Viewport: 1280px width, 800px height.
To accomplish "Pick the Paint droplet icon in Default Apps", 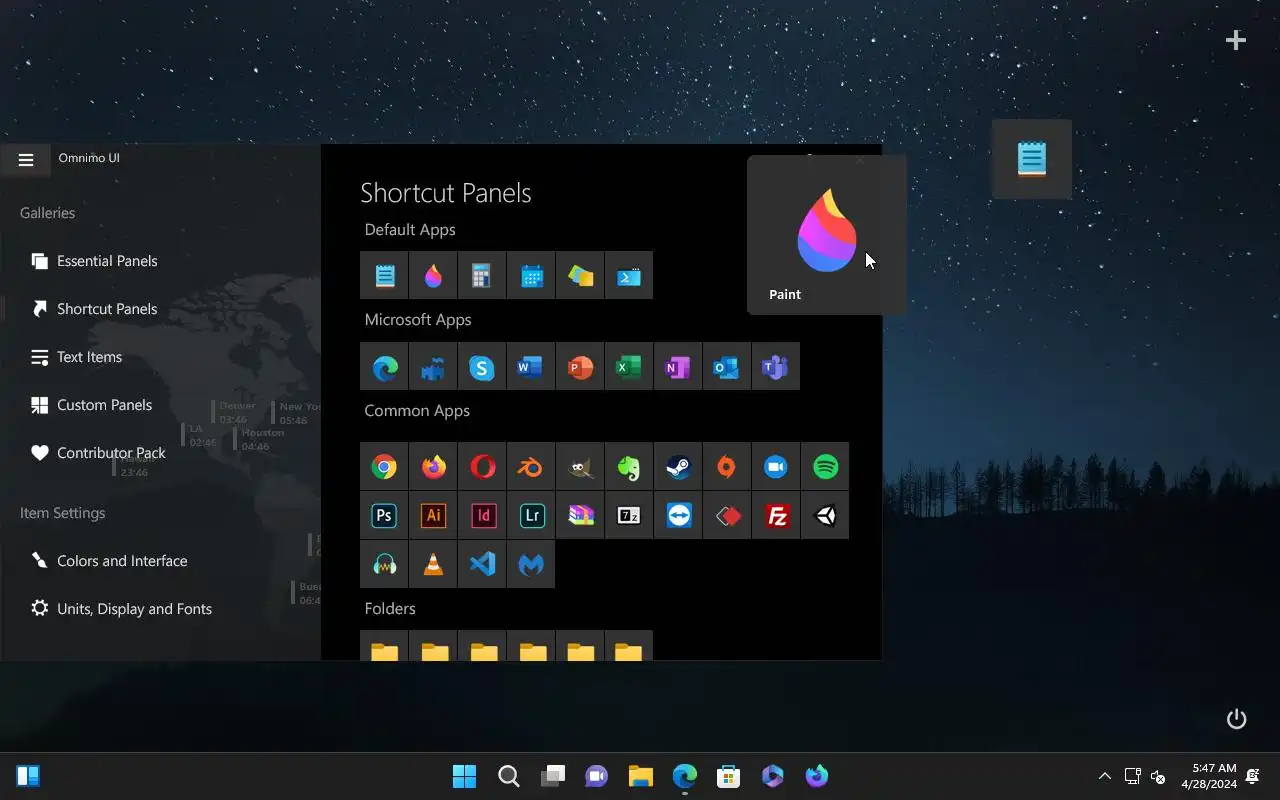I will tap(433, 275).
